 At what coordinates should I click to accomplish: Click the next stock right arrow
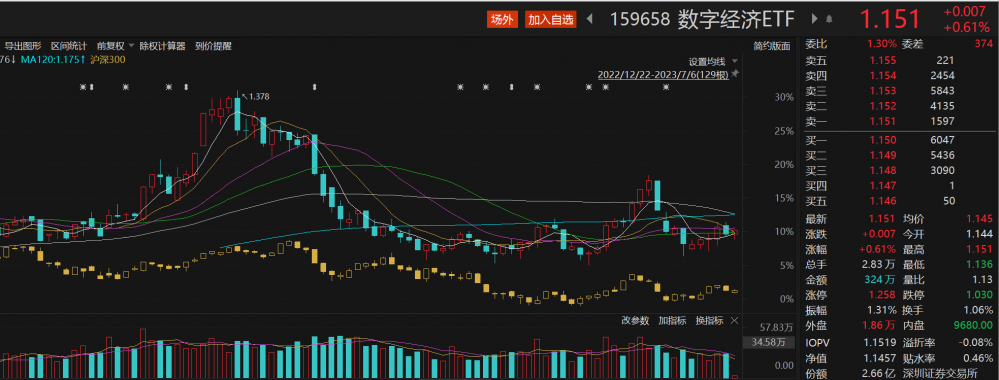pyautogui.click(x=814, y=19)
